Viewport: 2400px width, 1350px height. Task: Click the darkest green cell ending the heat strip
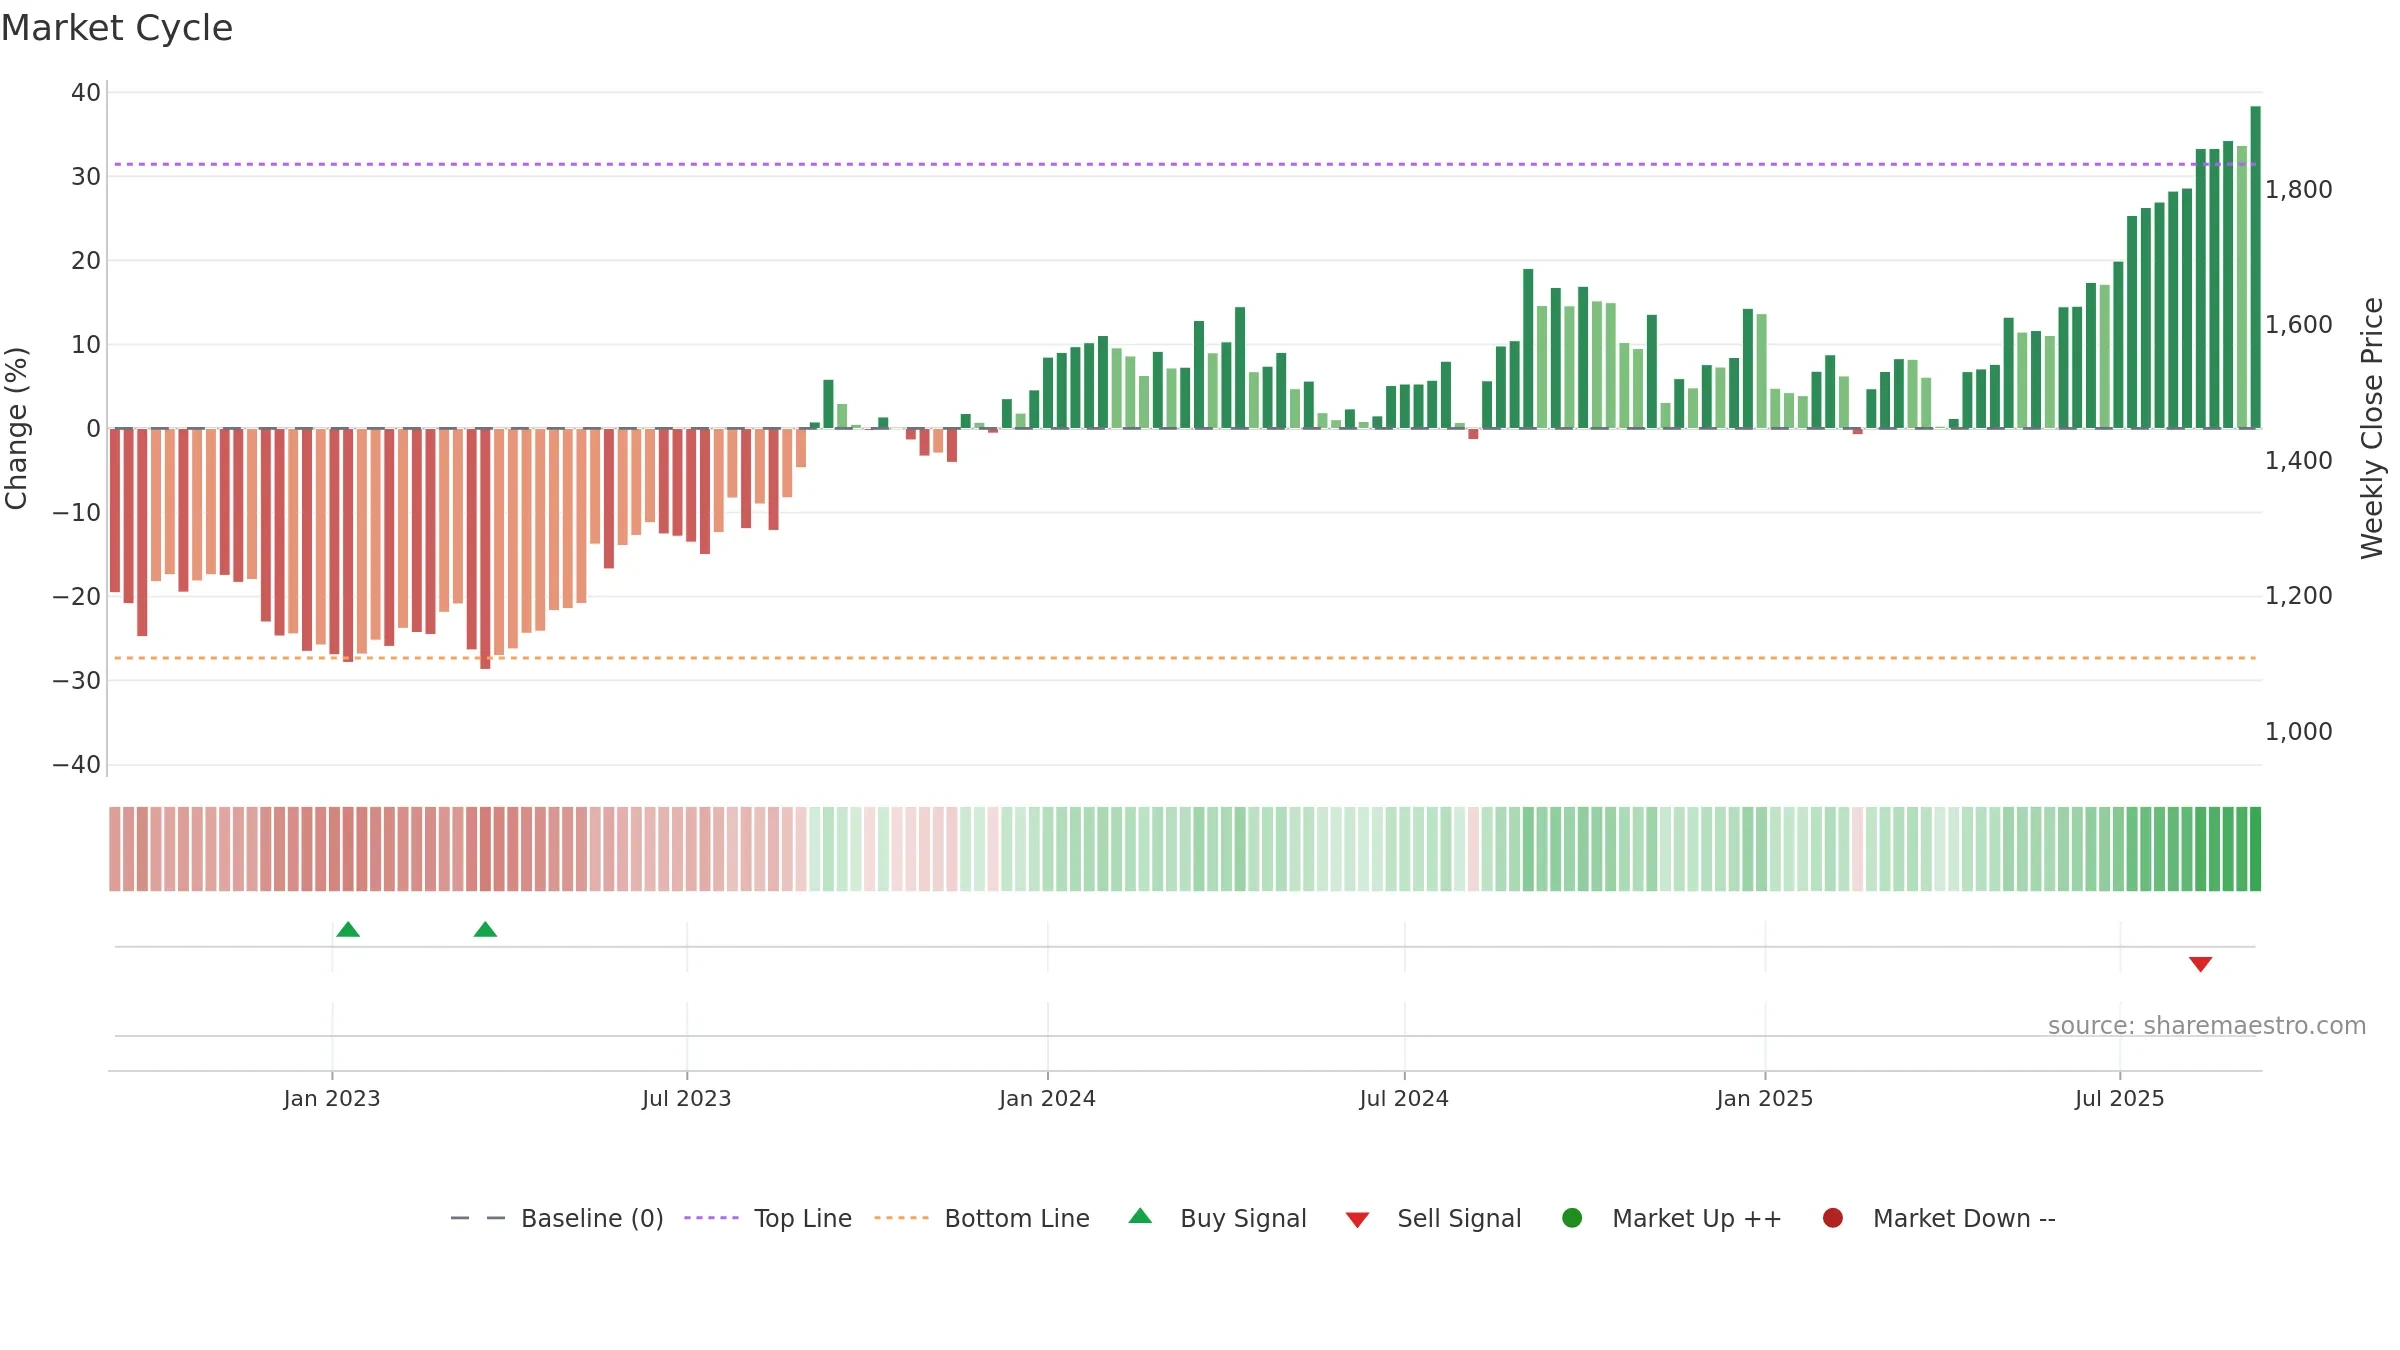(x=2255, y=849)
